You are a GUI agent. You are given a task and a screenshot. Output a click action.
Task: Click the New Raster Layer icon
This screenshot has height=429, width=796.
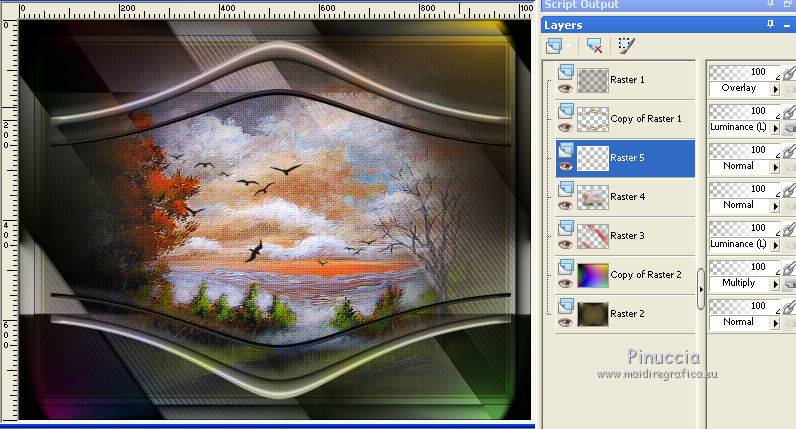(x=554, y=46)
